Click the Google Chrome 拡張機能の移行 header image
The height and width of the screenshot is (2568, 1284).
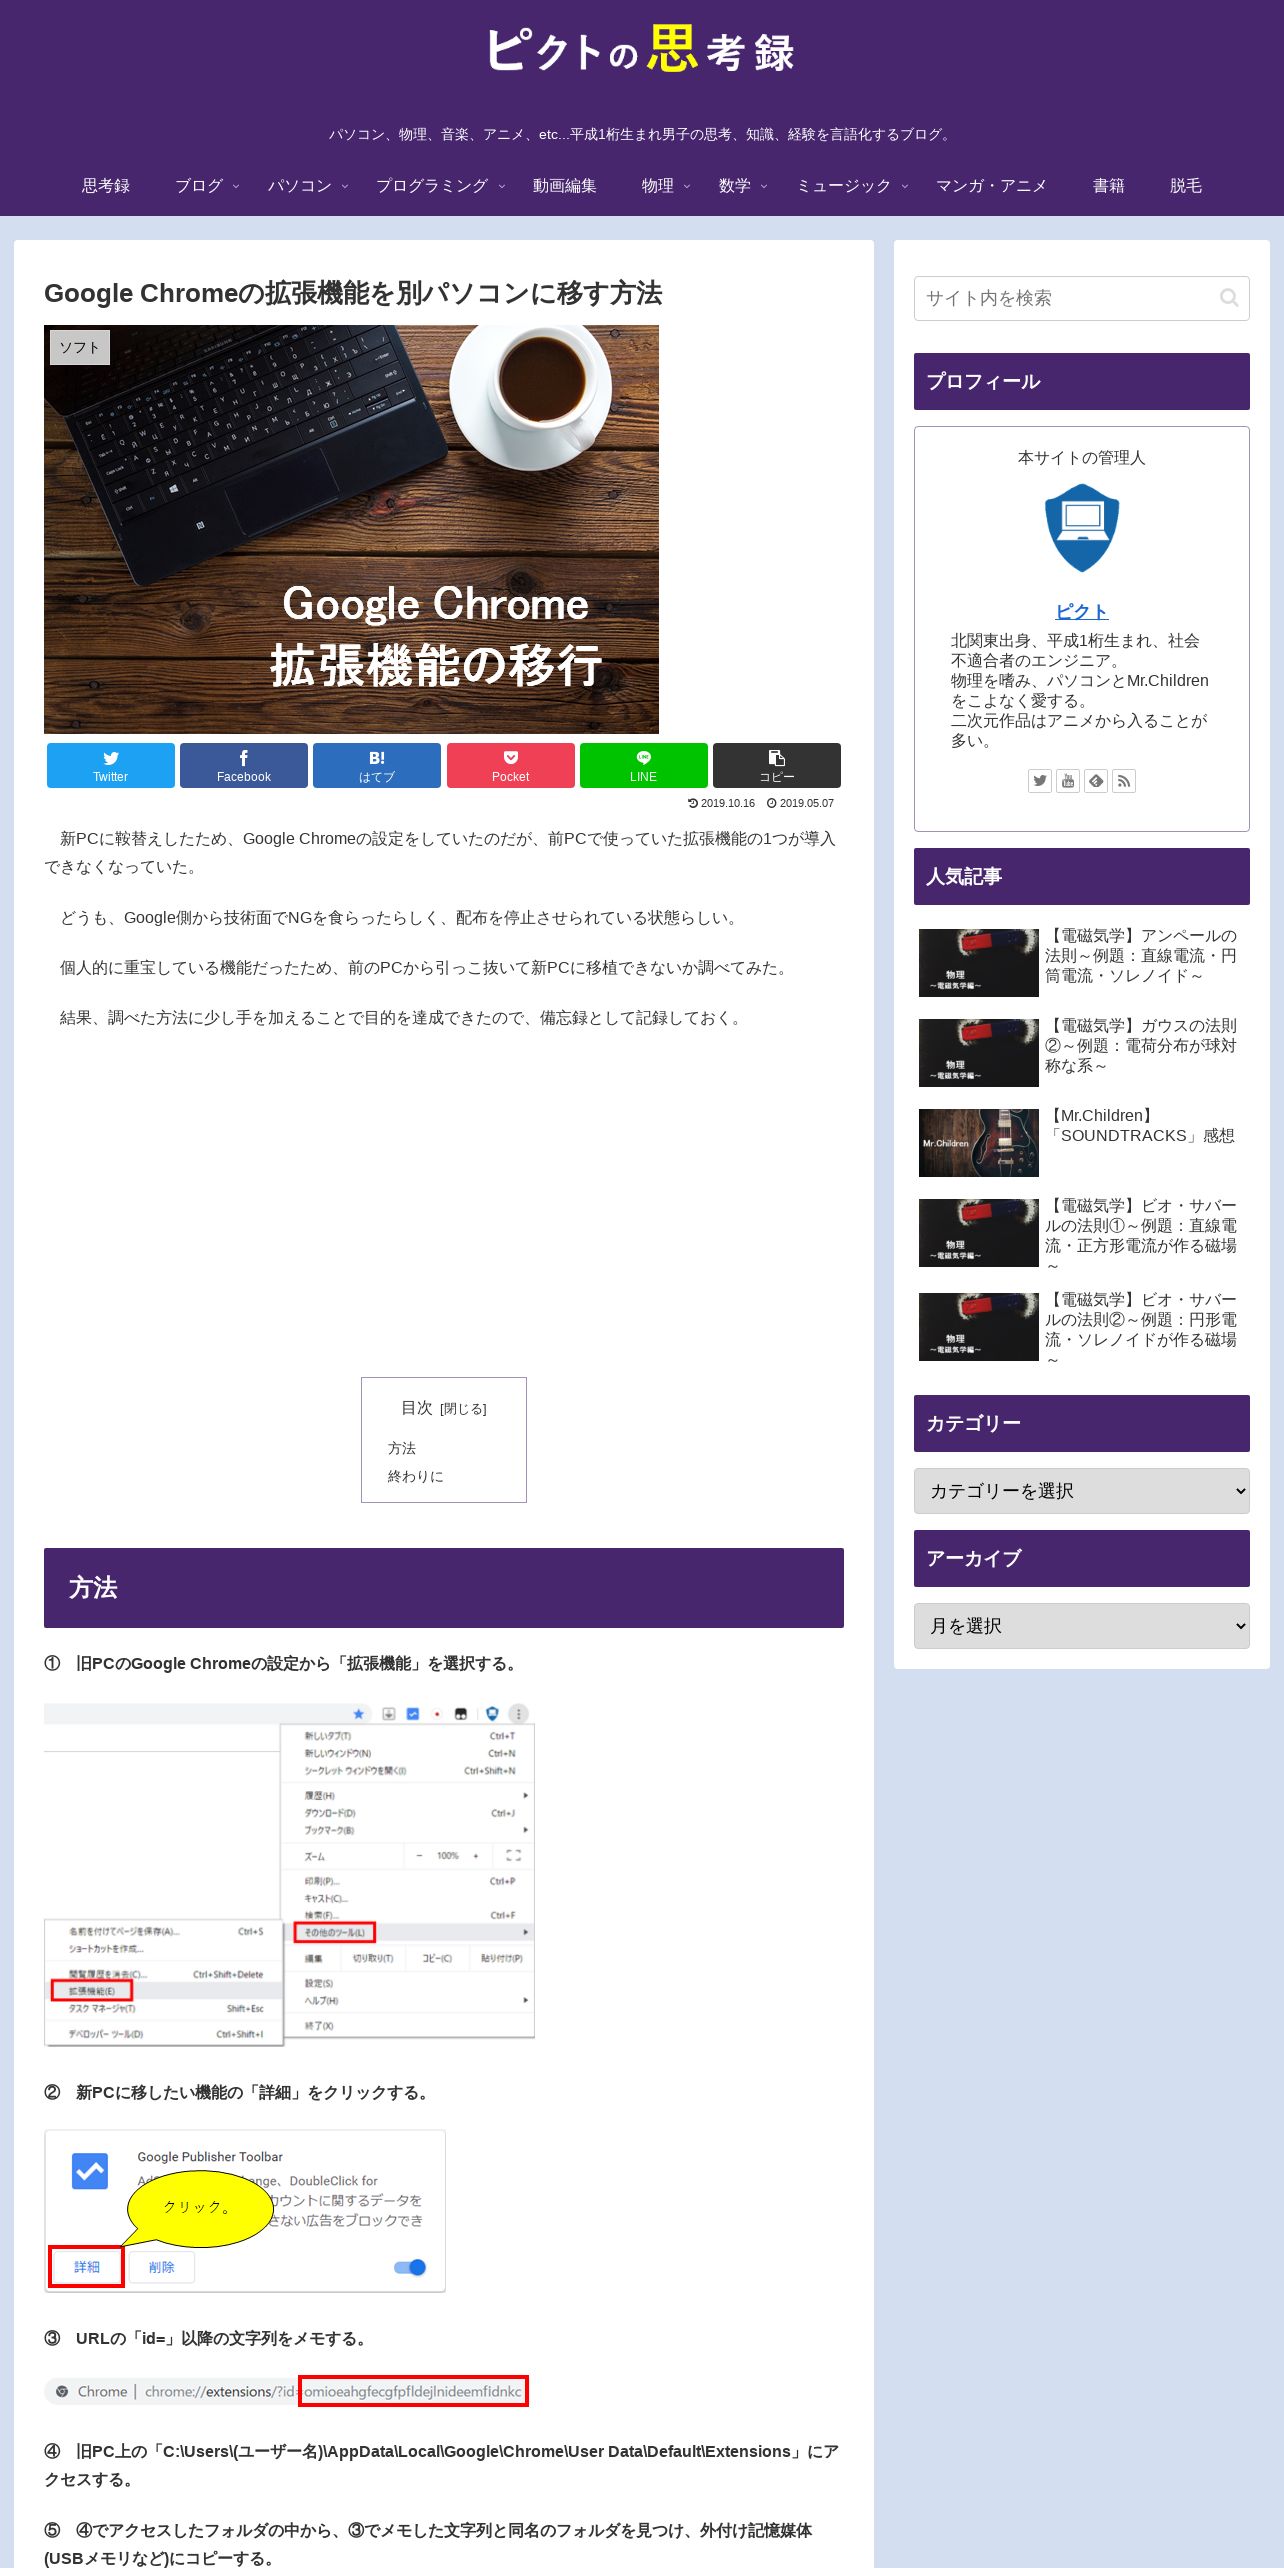(351, 529)
